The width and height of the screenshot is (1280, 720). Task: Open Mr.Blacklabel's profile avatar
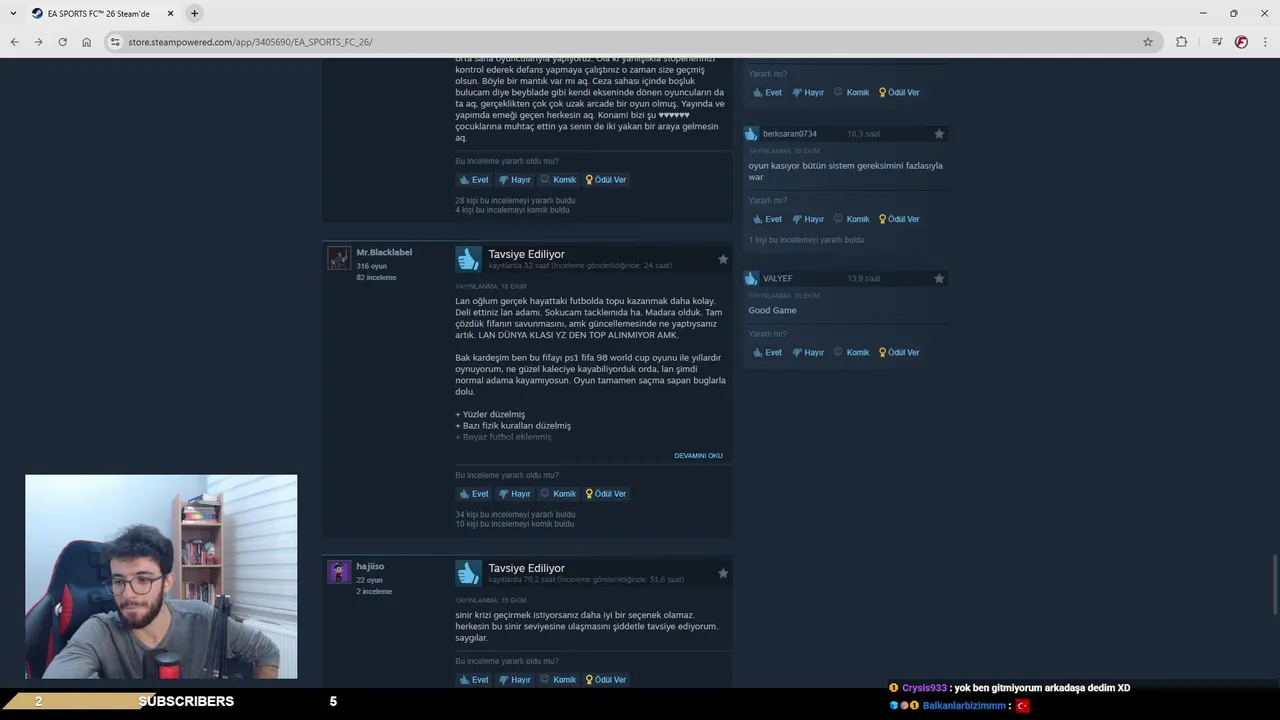click(339, 258)
